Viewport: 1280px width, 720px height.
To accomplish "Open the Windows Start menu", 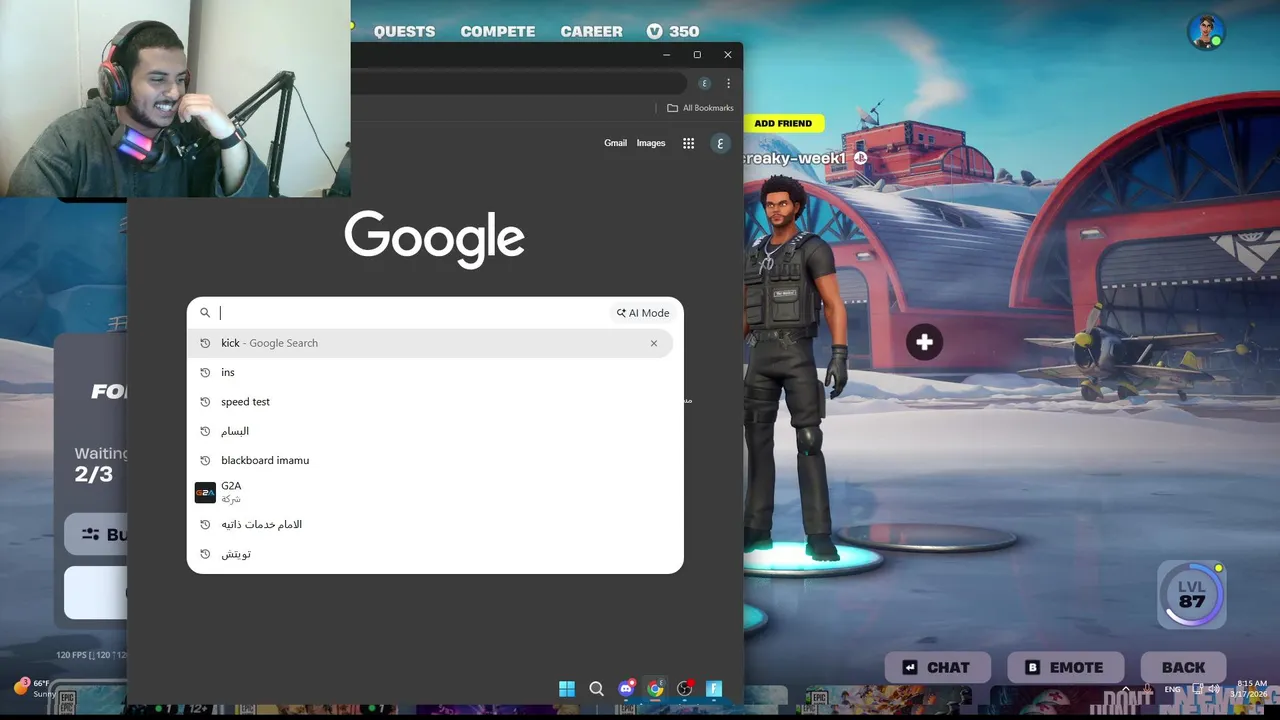I will tap(567, 688).
